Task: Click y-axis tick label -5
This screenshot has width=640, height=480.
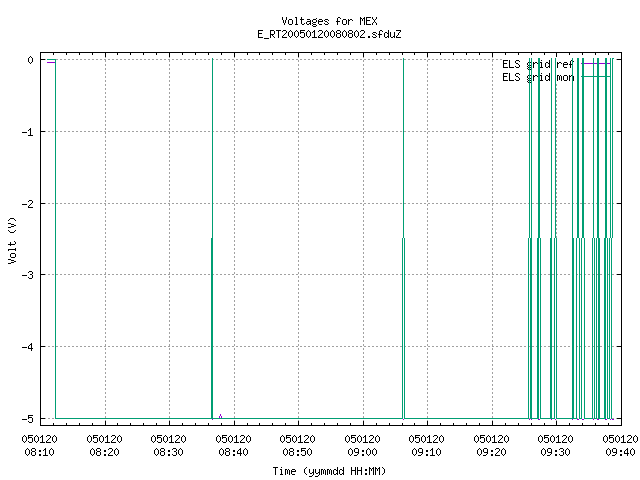Action: point(28,419)
